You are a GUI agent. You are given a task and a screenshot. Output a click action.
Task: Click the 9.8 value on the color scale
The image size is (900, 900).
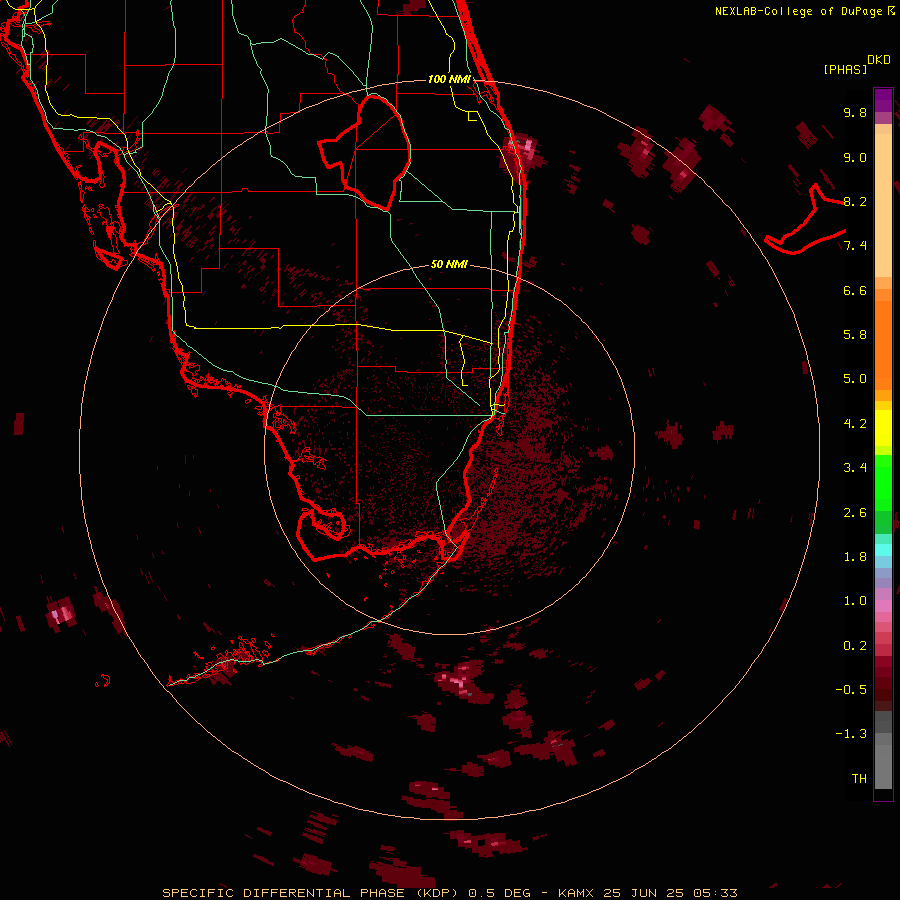point(855,112)
